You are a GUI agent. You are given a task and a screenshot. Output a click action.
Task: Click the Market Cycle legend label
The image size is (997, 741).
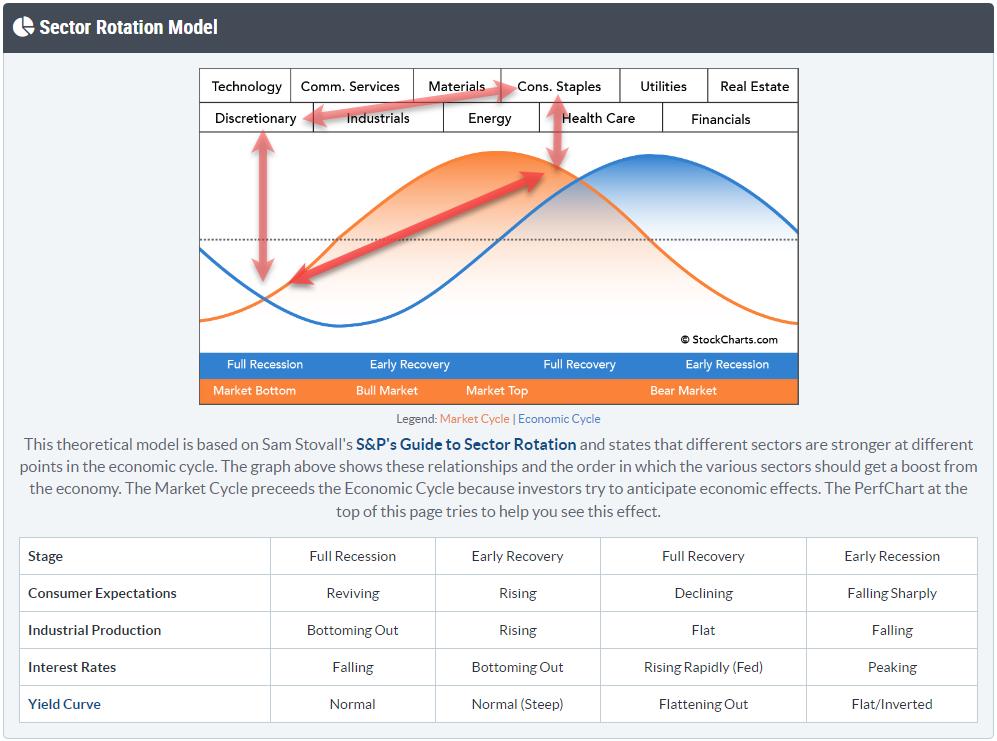pos(474,419)
